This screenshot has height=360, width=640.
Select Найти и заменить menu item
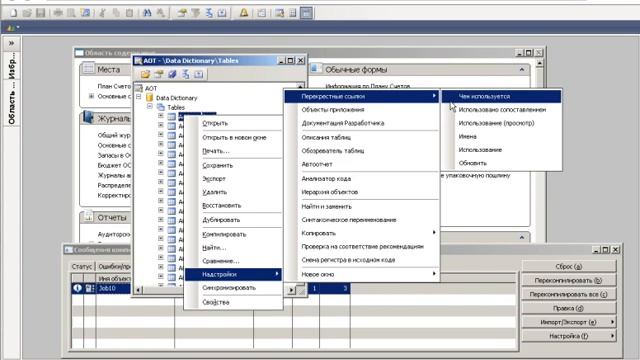362,207
